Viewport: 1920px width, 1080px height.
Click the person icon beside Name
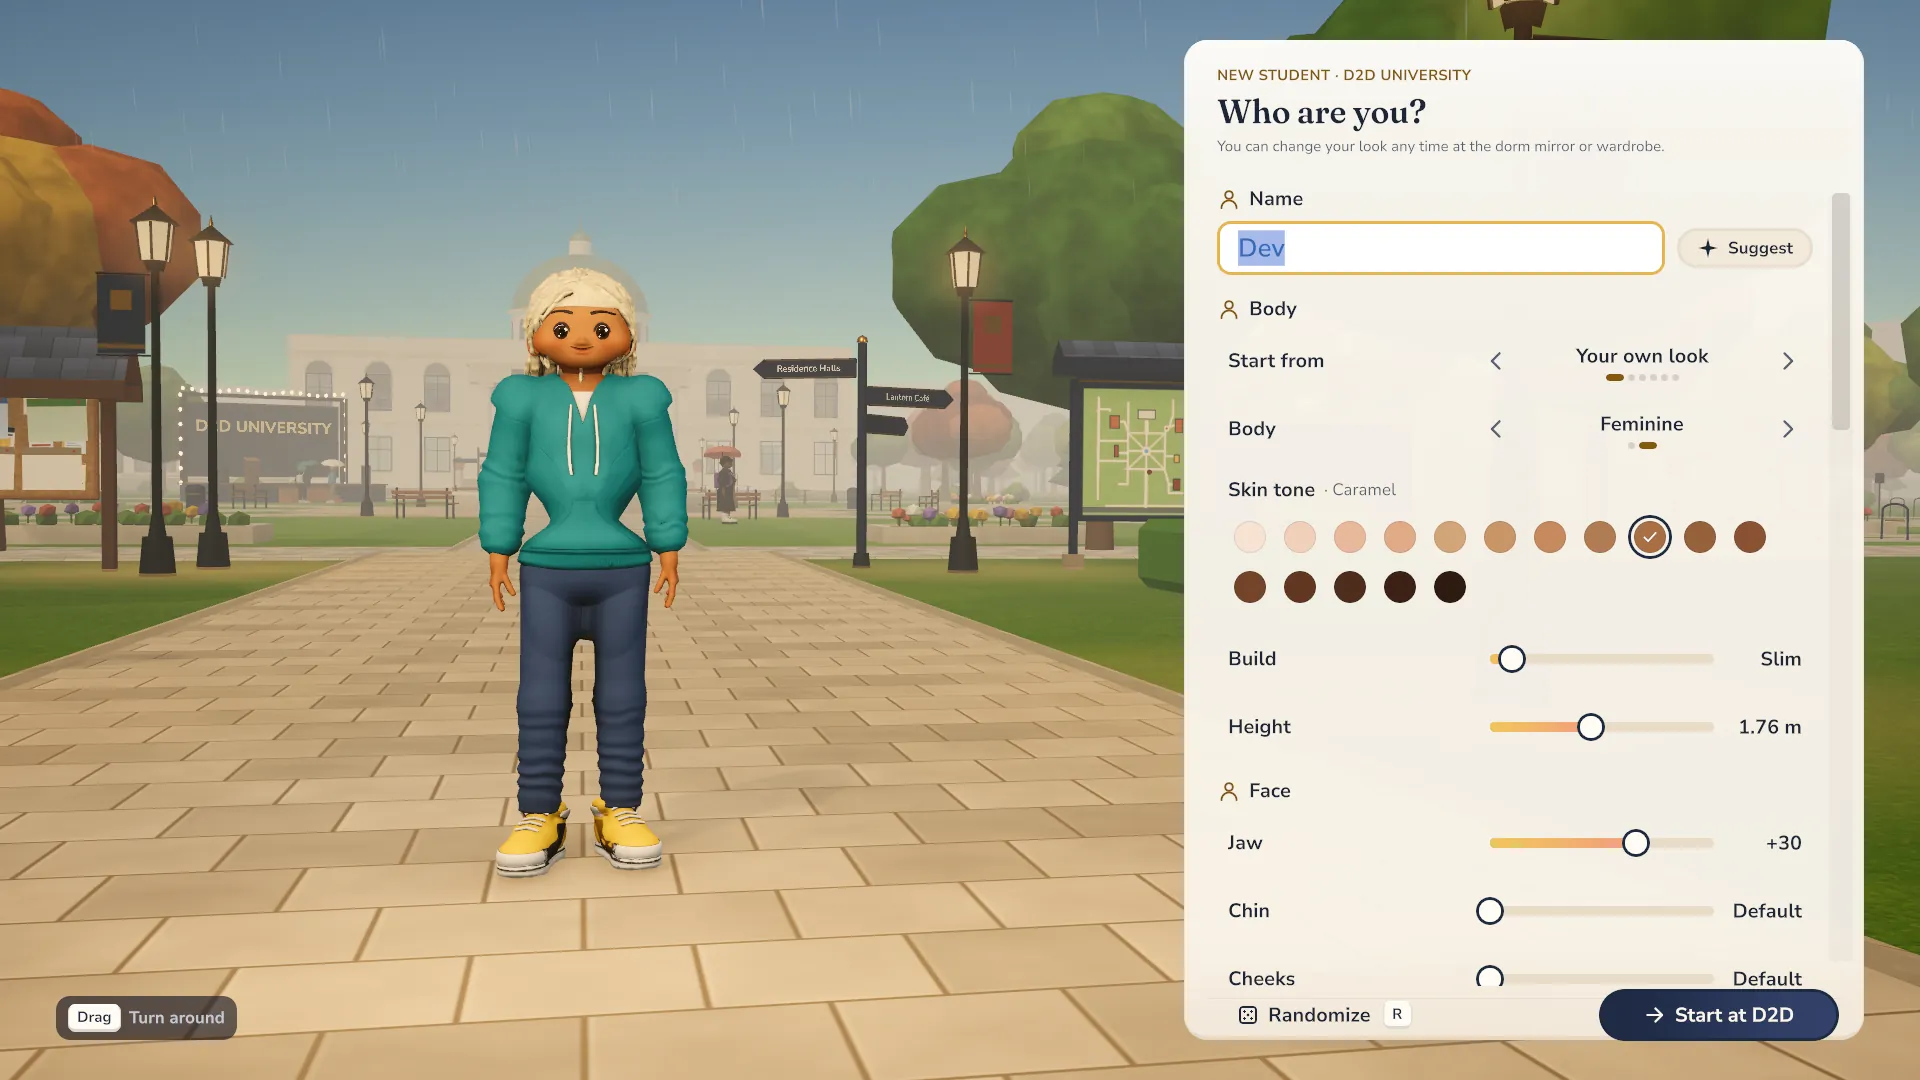coord(1229,199)
